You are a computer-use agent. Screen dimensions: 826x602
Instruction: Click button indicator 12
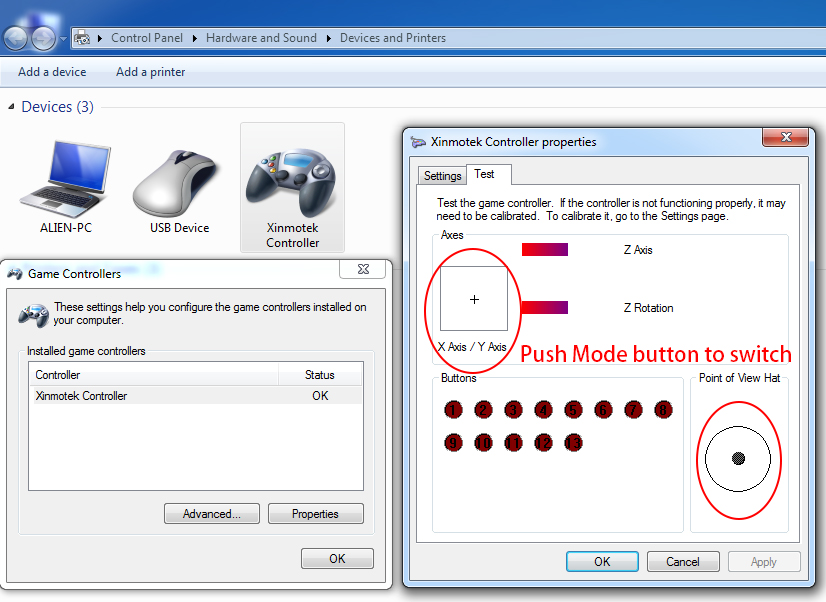(x=543, y=442)
